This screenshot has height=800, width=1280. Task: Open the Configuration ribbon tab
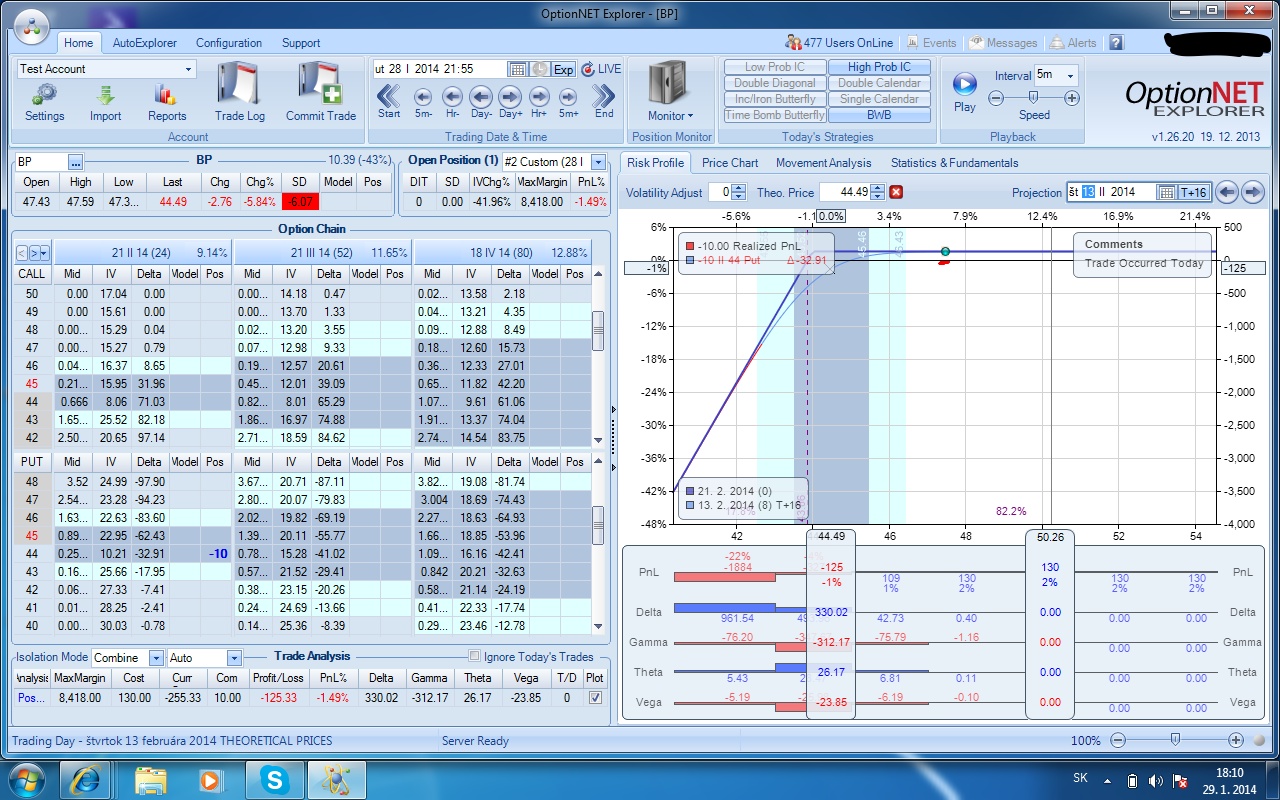point(229,43)
